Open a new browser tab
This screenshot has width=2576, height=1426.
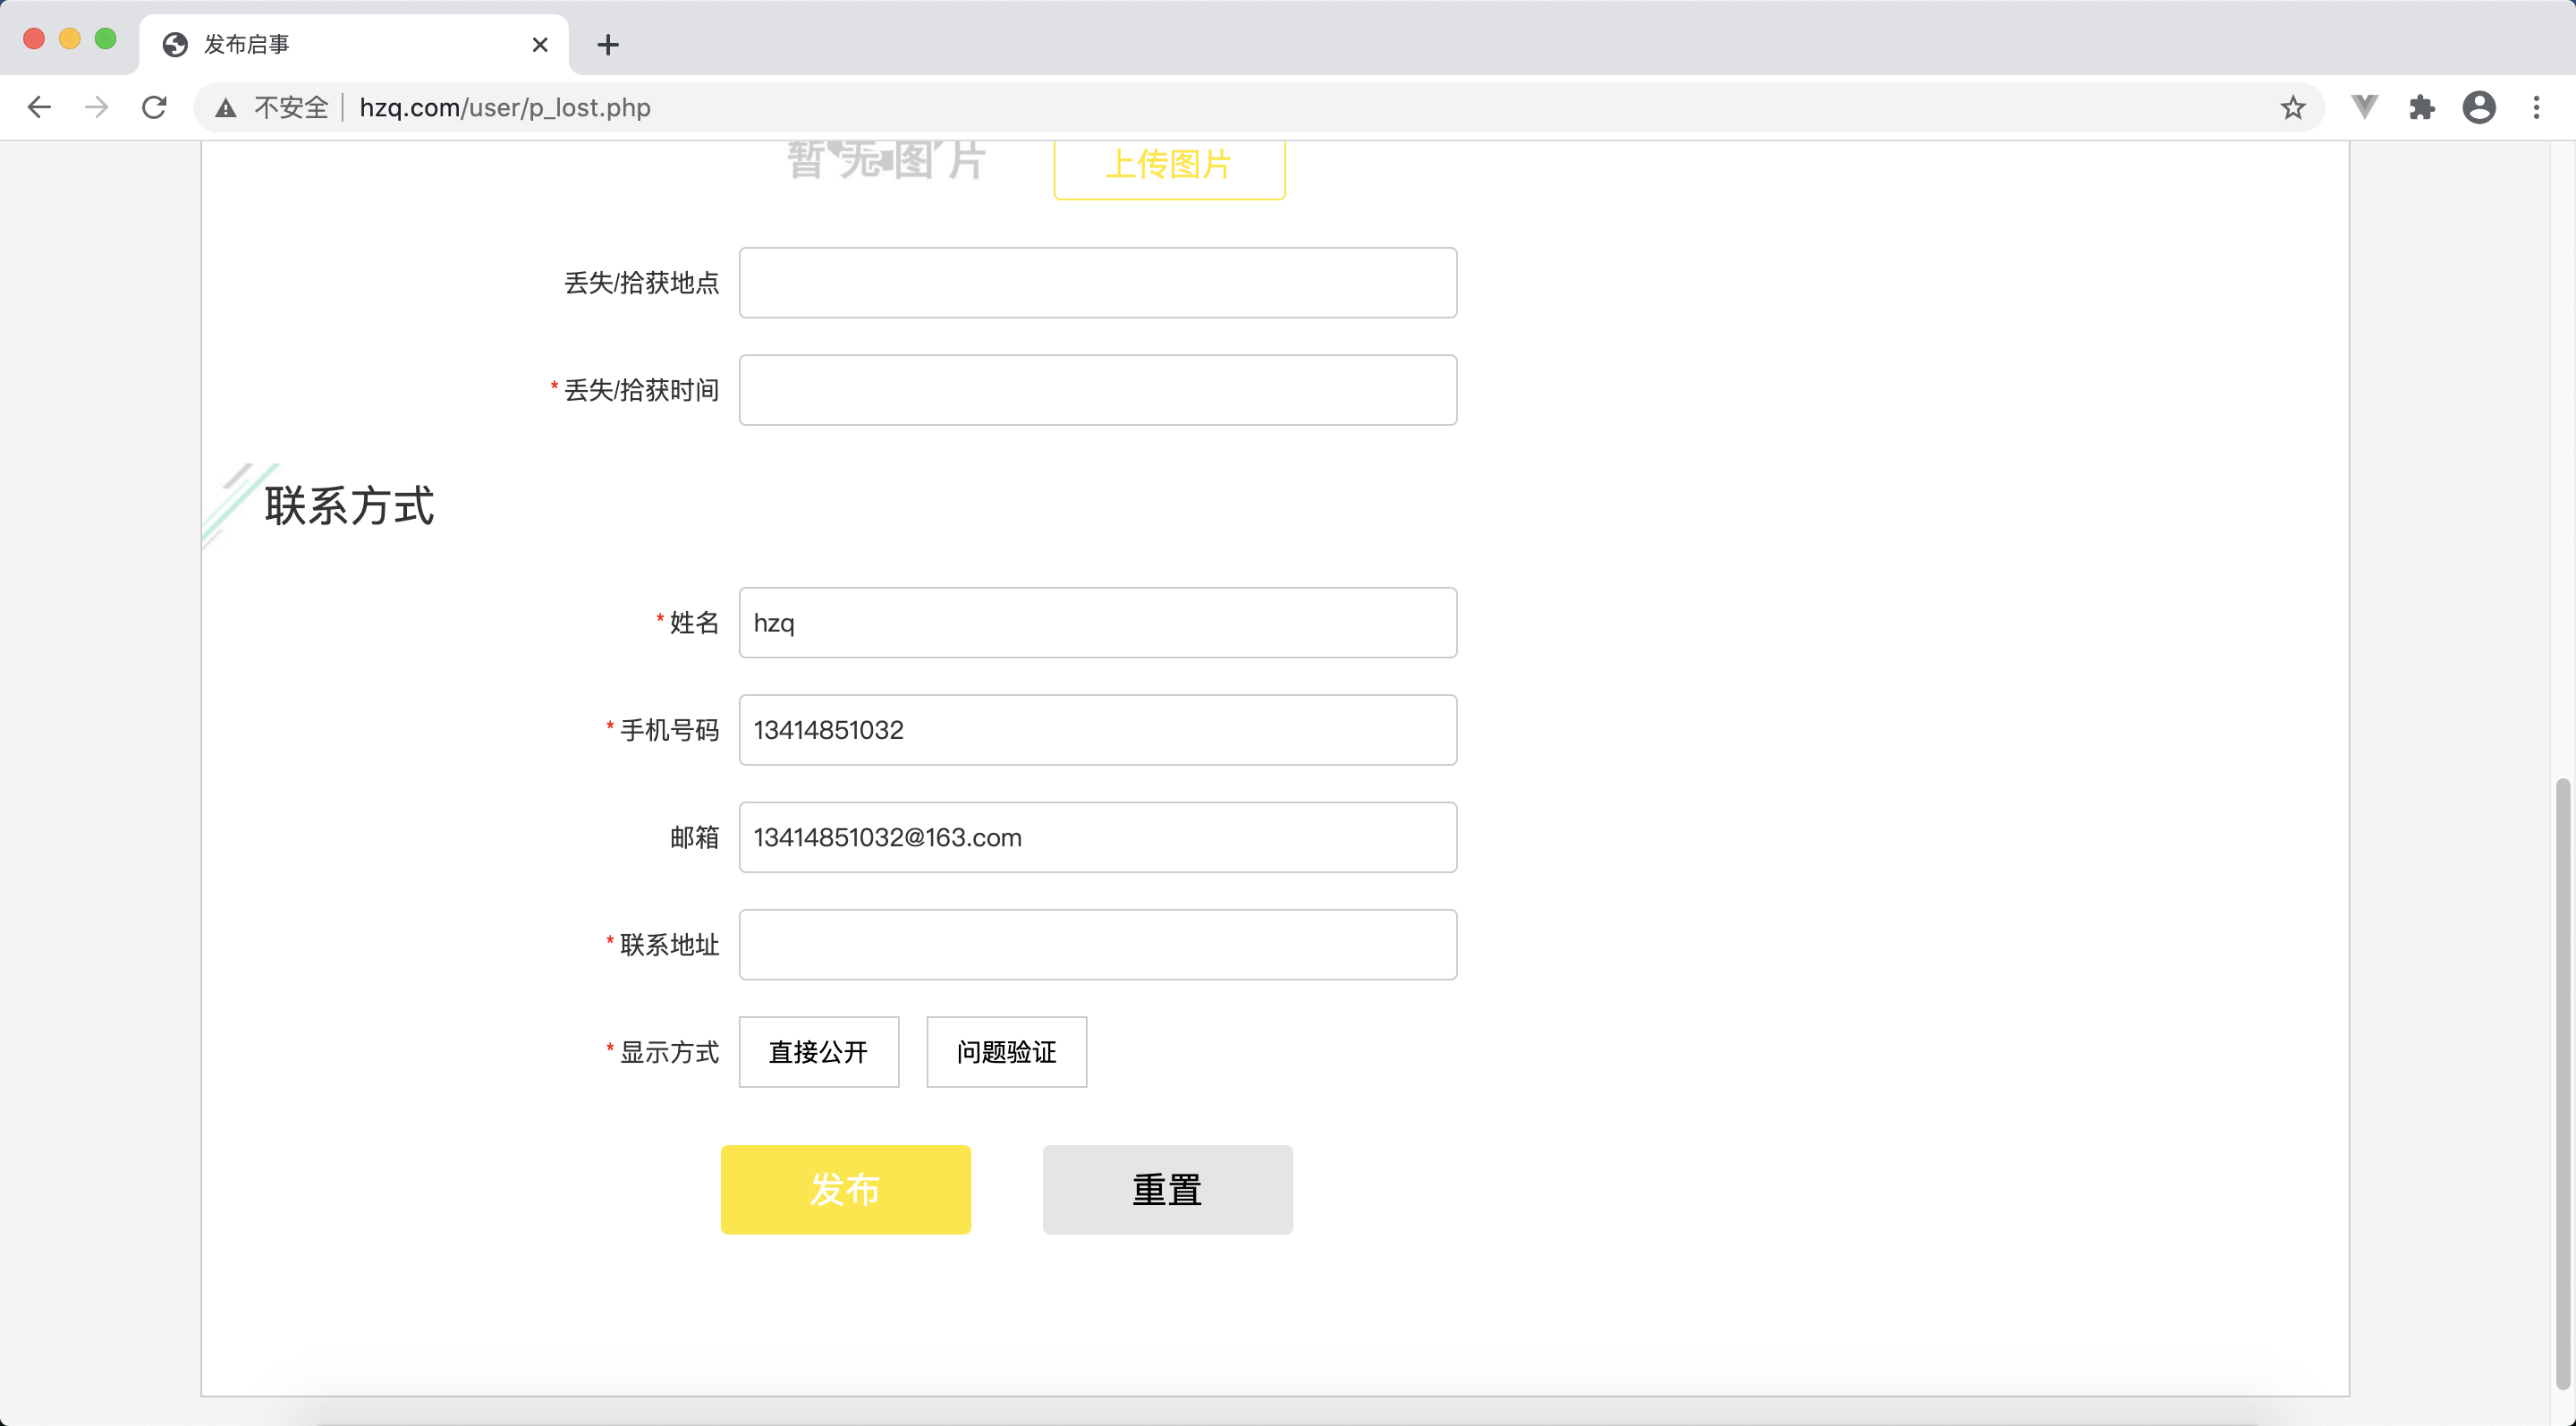click(x=607, y=44)
